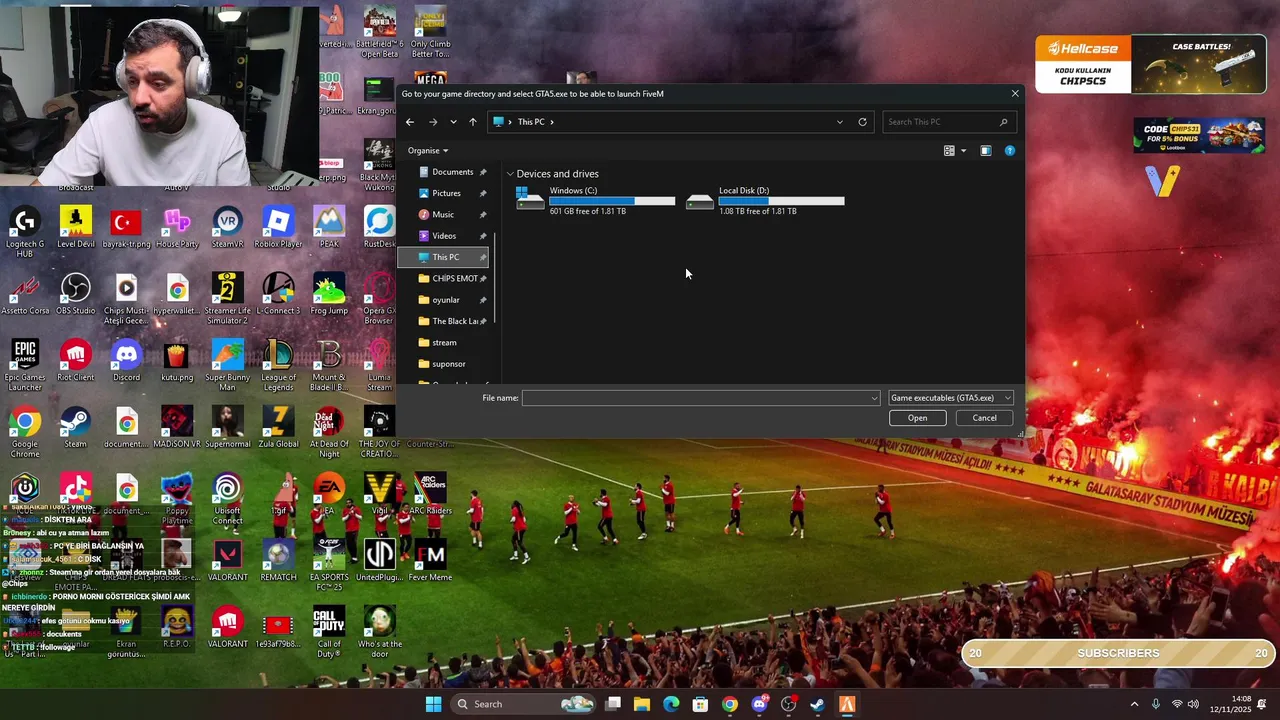The image size is (1280, 720).
Task: Go up one folder level
Action: (x=473, y=122)
